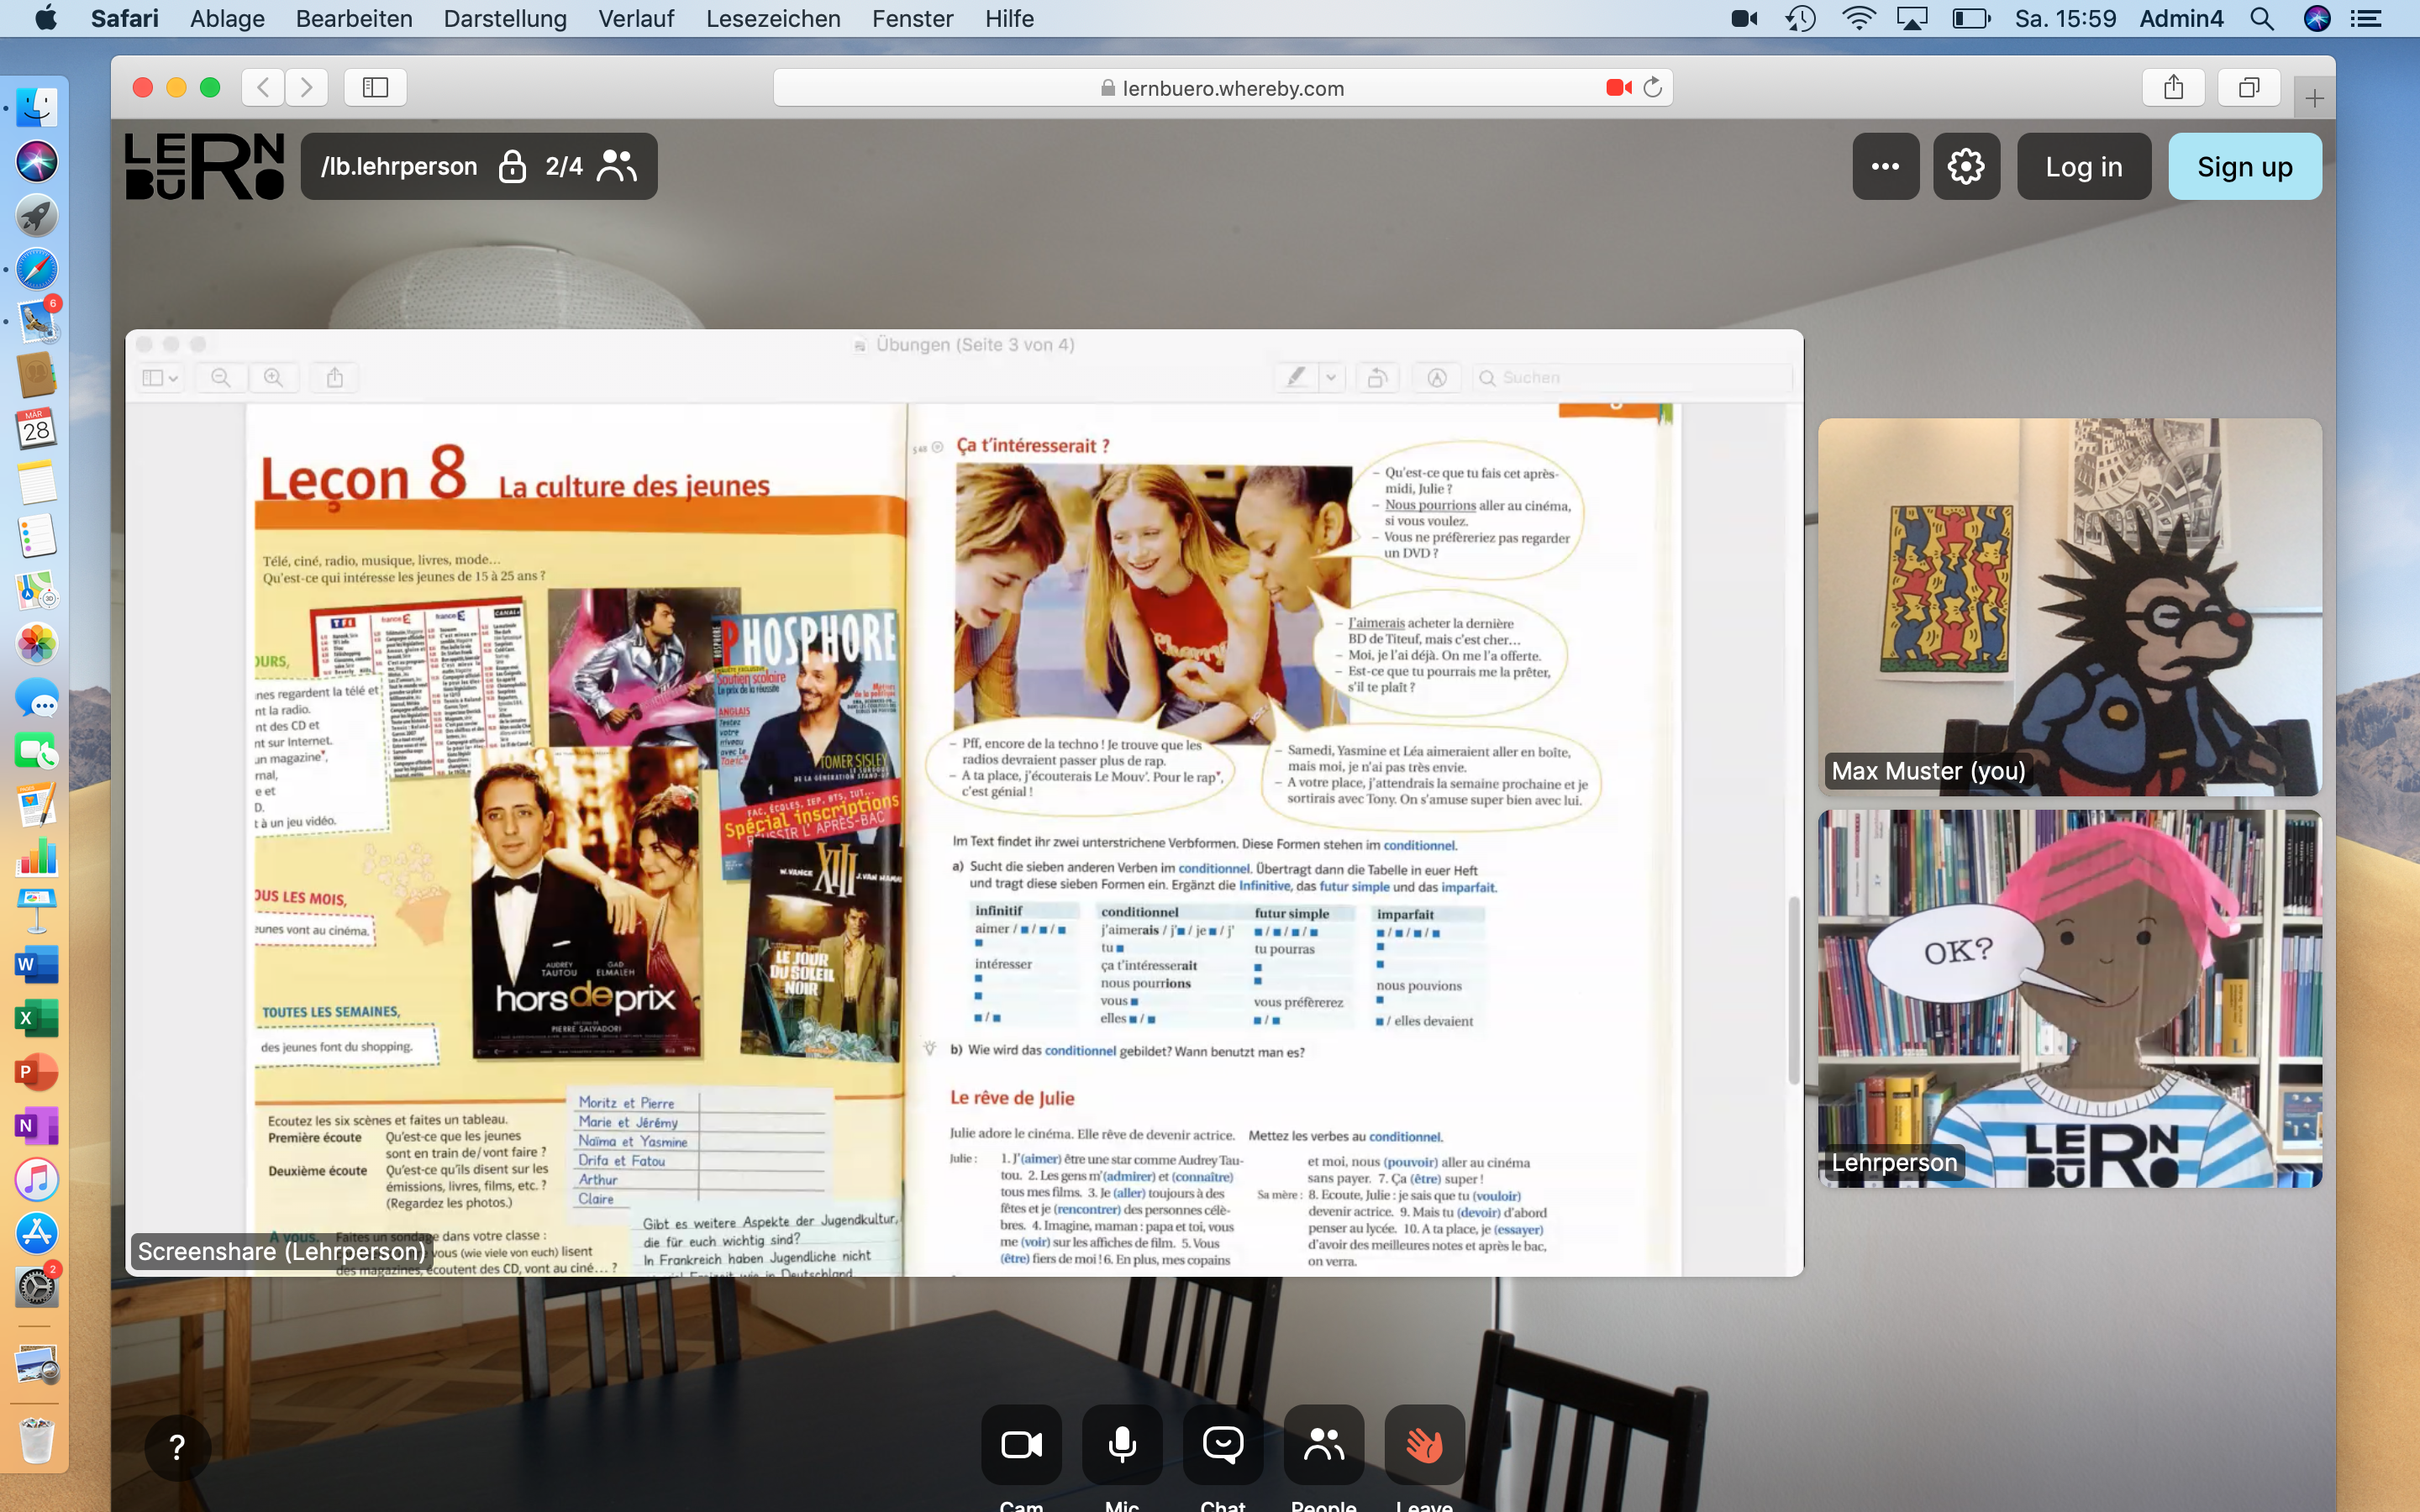This screenshot has height=1512, width=2420.
Task: Leave the meeting room
Action: click(x=1425, y=1444)
